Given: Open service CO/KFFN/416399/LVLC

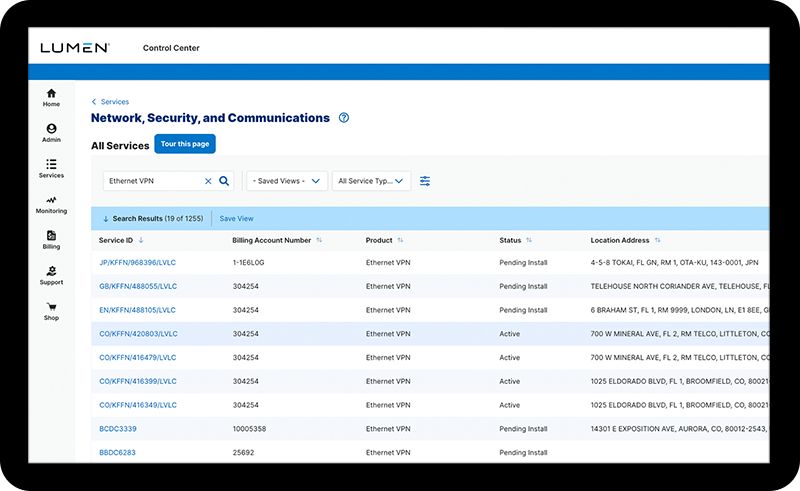Looking at the screenshot, I should [x=138, y=381].
